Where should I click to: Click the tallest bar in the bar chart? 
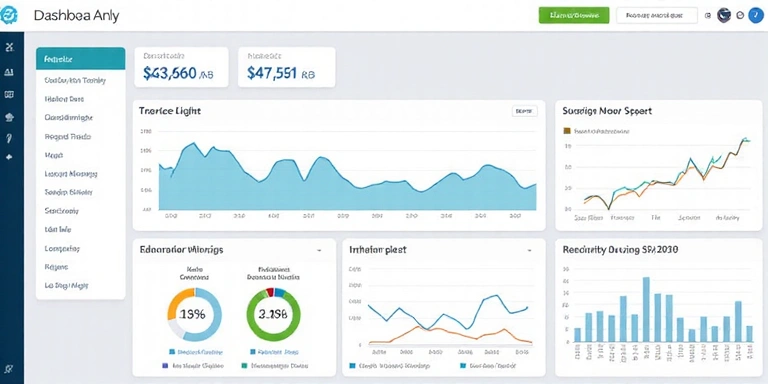coord(646,310)
